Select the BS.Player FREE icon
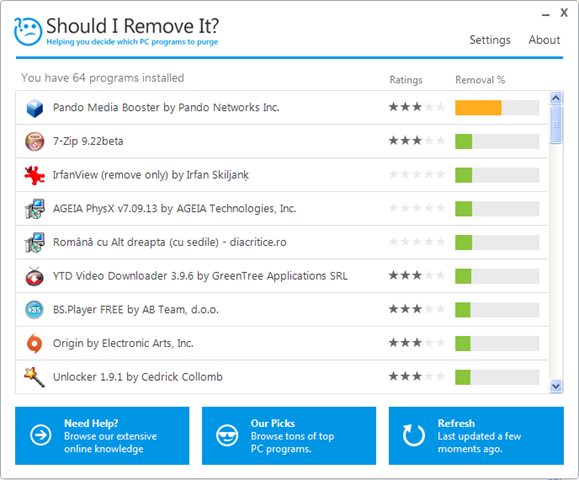 (x=35, y=310)
